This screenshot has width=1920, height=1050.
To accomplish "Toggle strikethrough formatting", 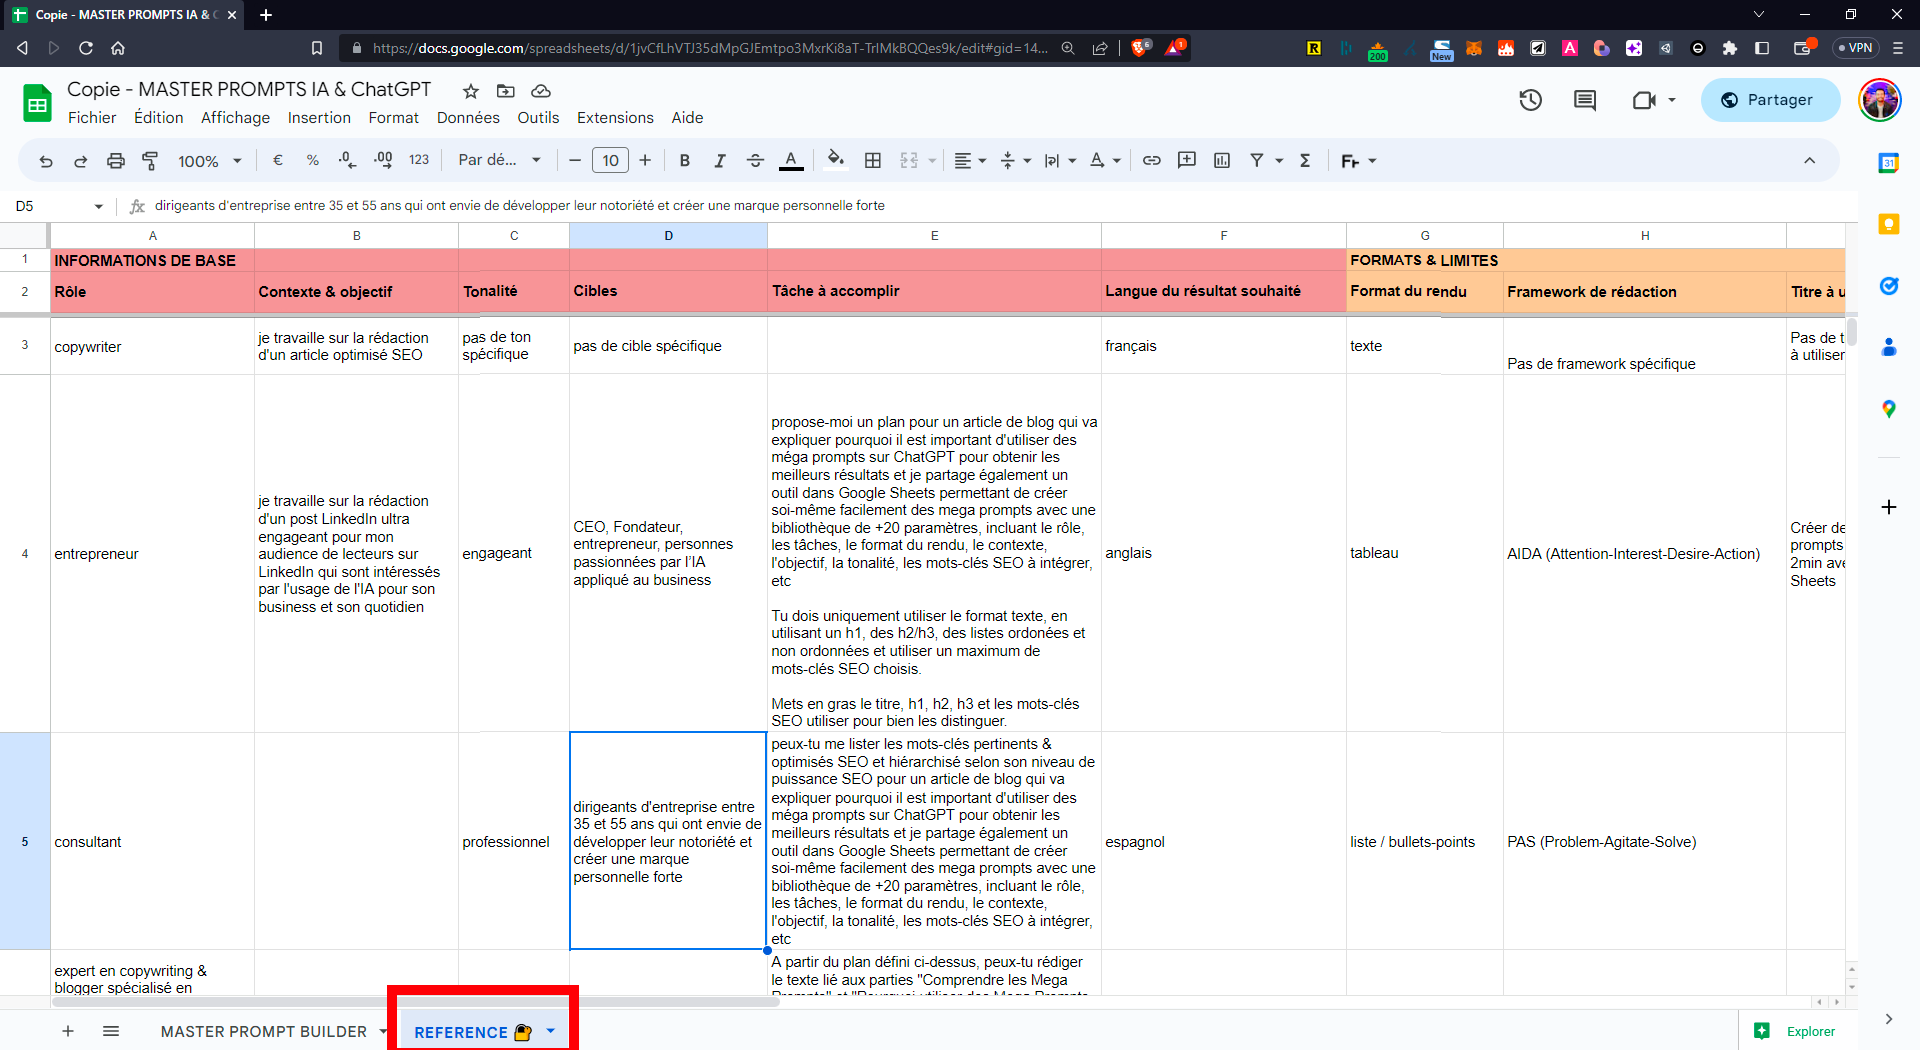I will point(756,160).
